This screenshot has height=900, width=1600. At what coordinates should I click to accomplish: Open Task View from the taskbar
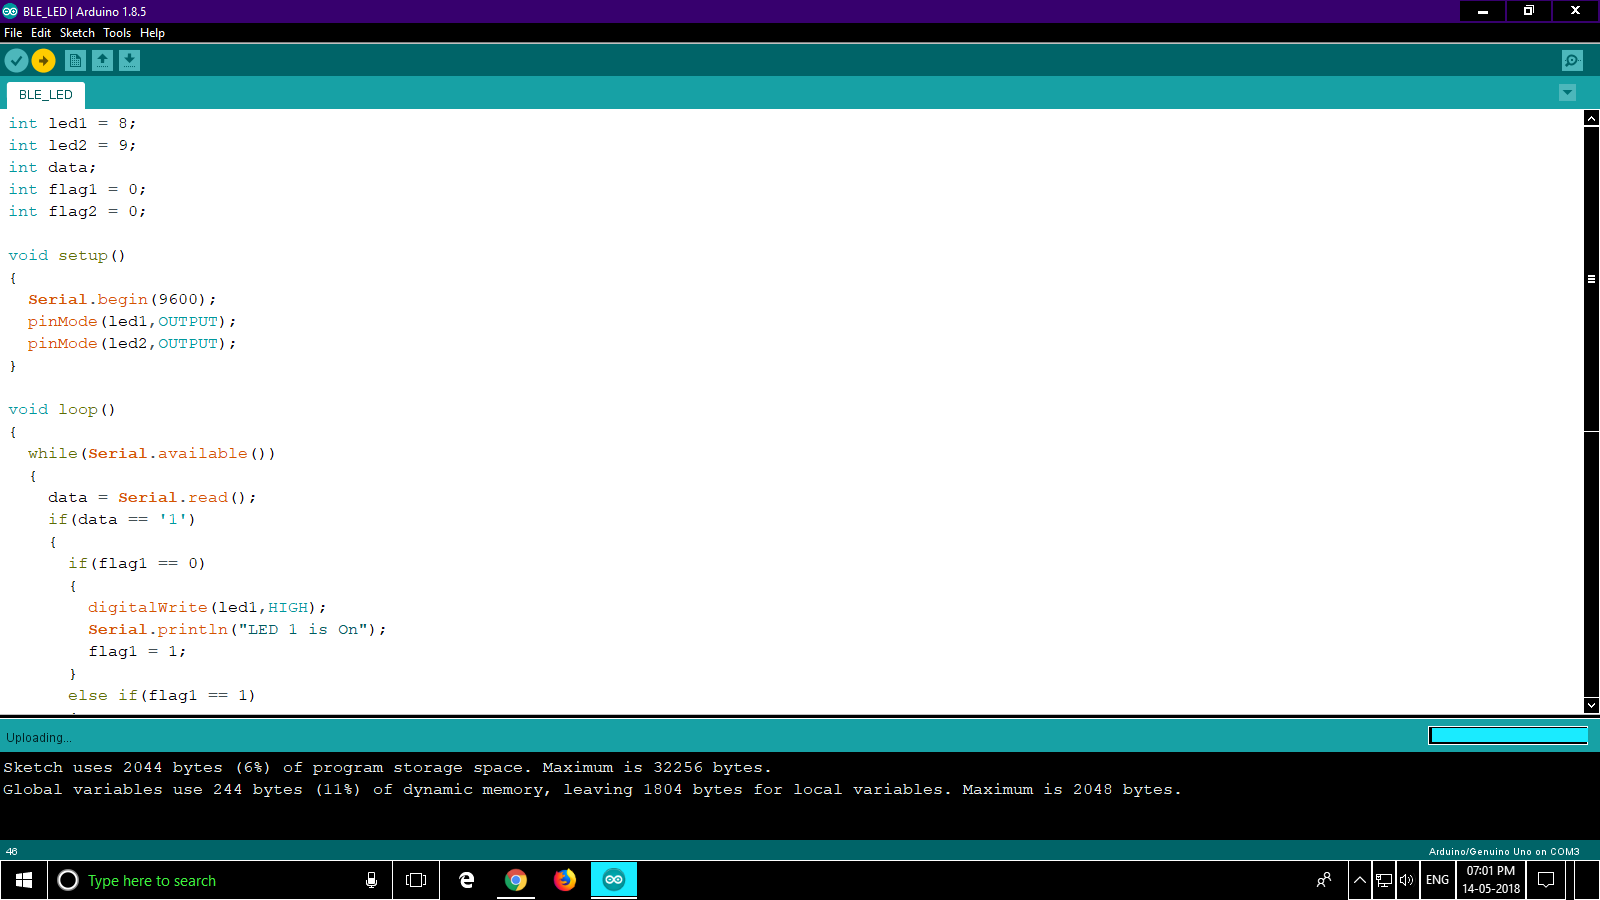(416, 880)
